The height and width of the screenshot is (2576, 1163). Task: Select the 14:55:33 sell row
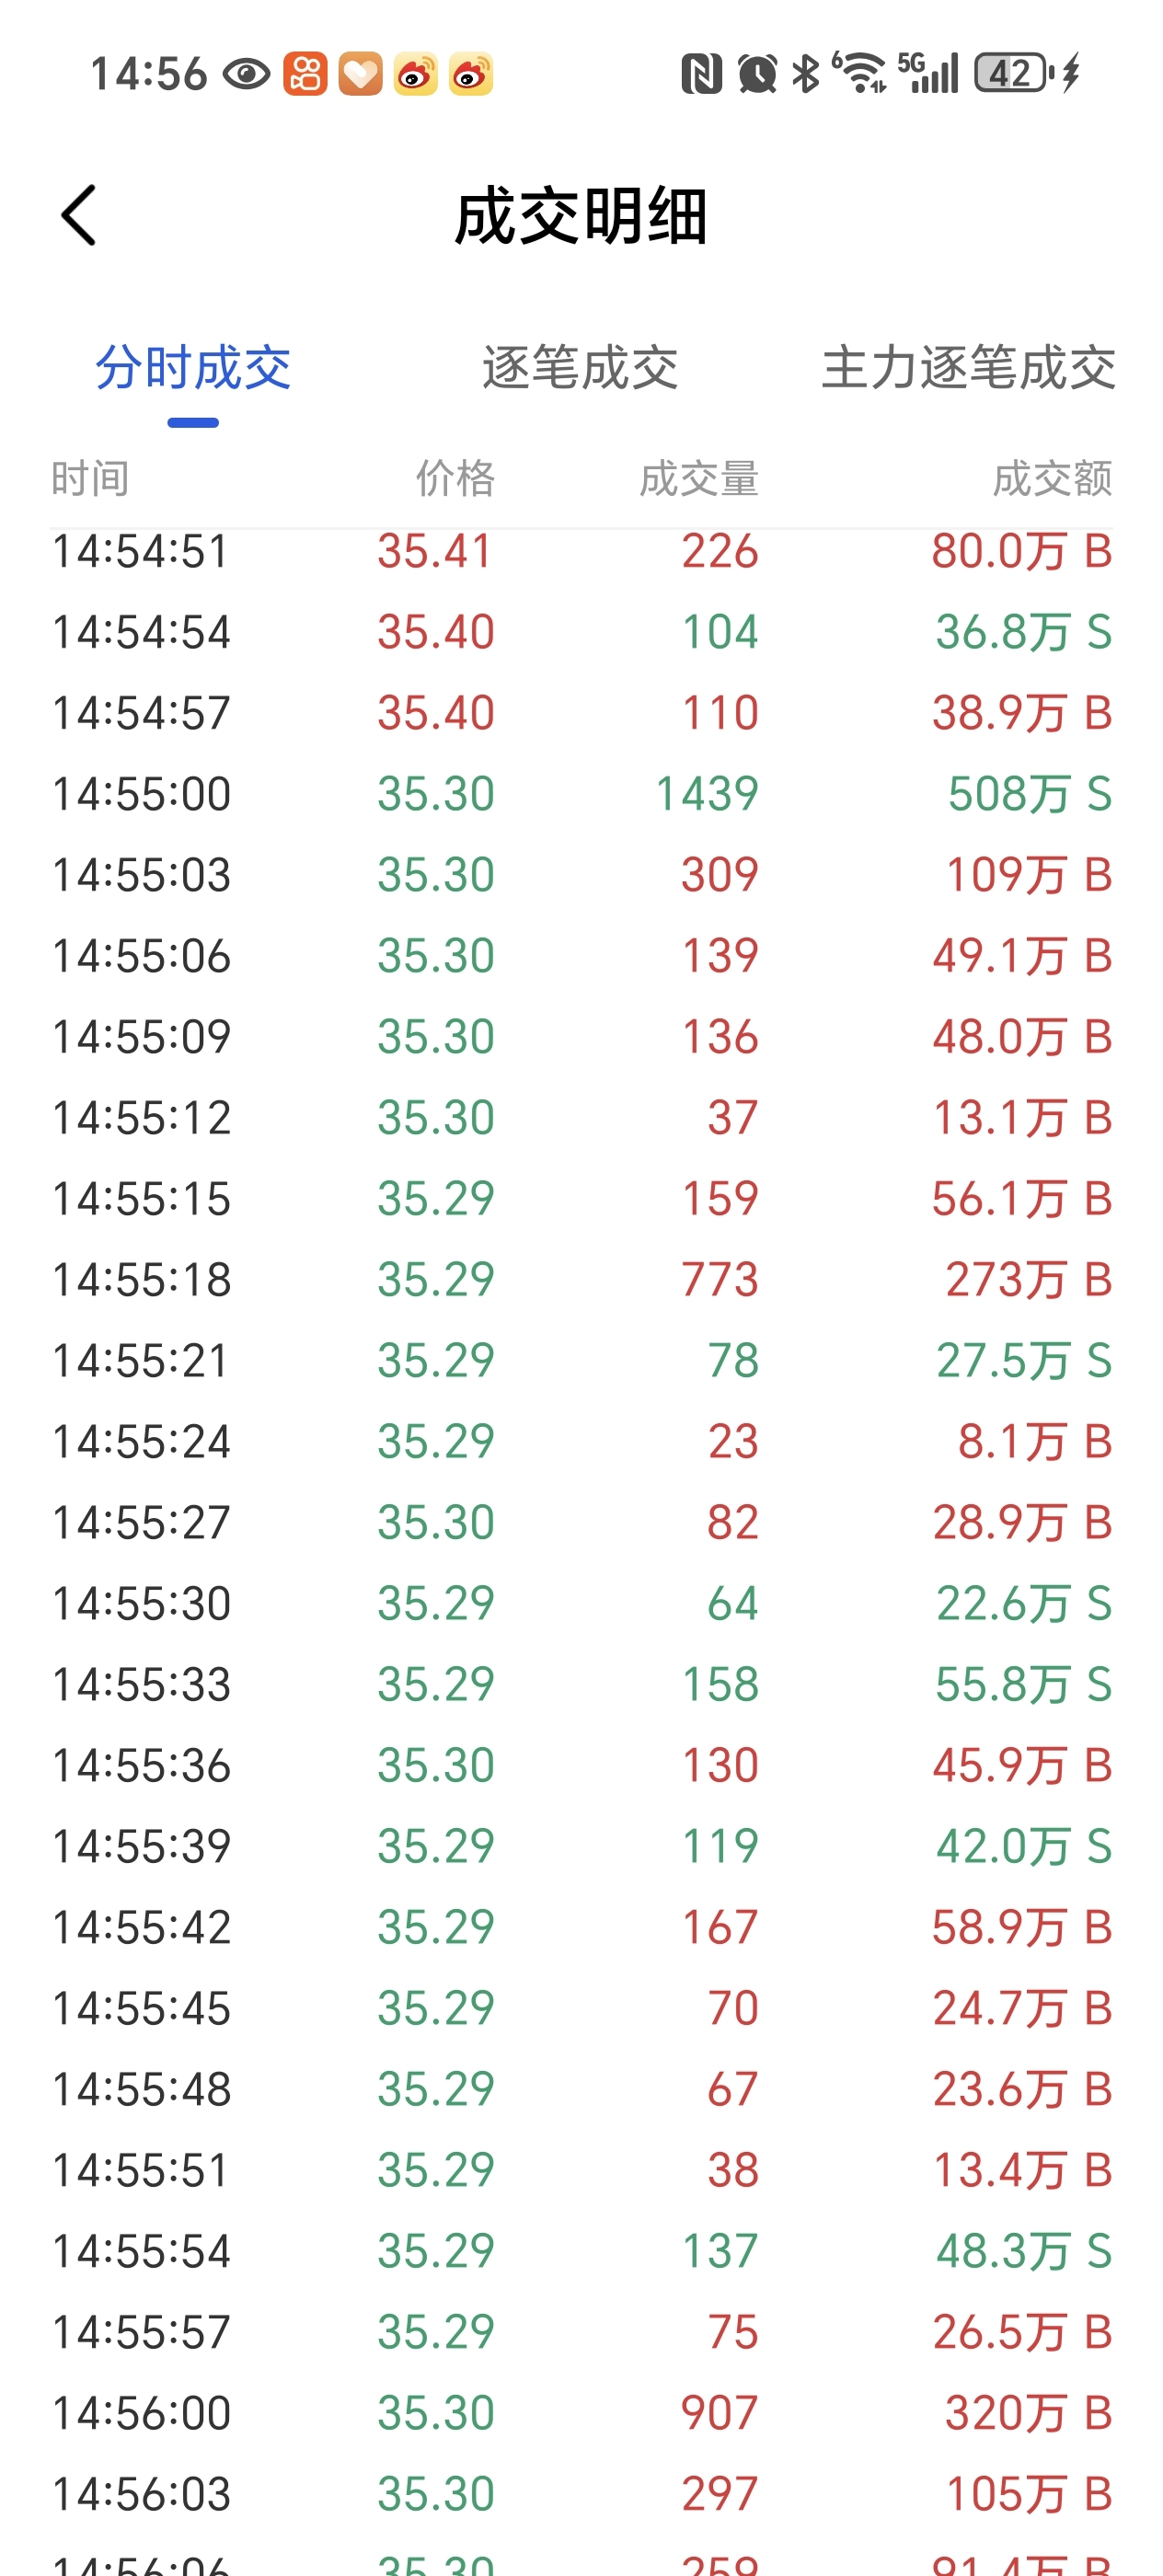[x=581, y=1685]
